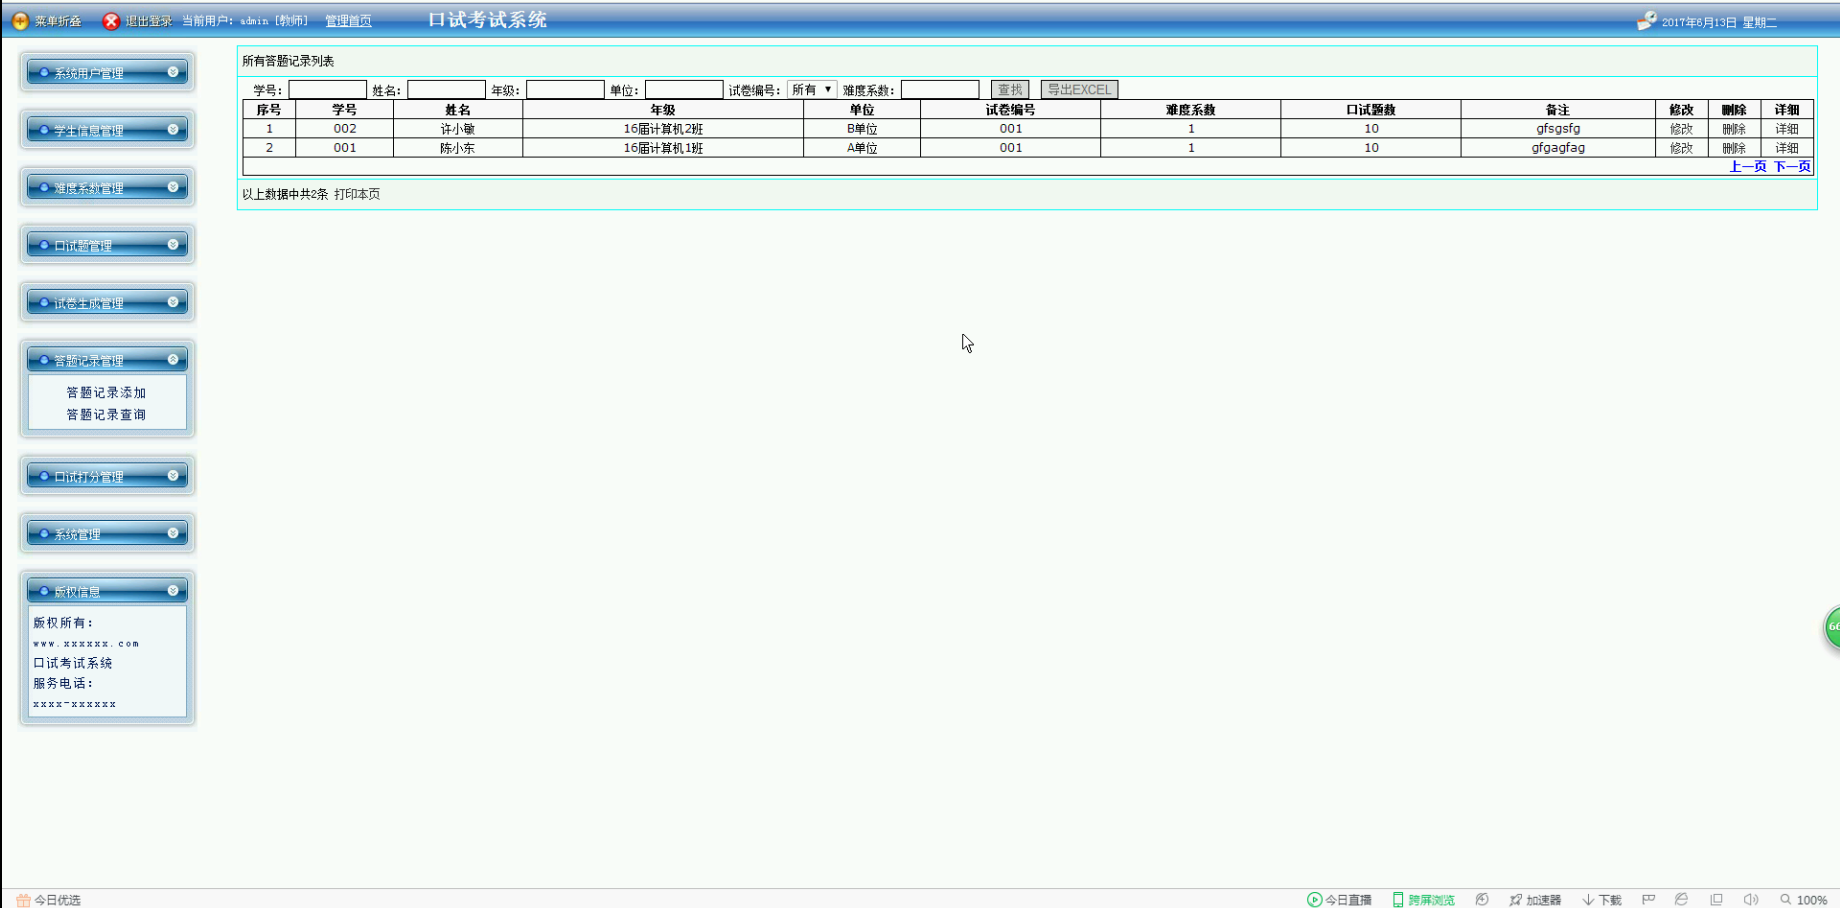Click 详细 for 陈小东 row
Viewport: 1840px width, 908px height.
[1787, 148]
